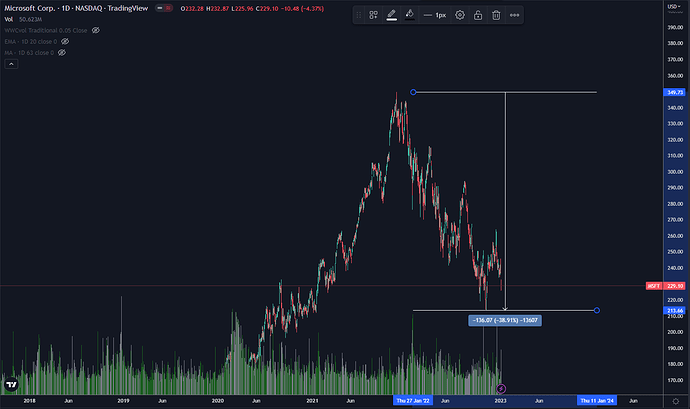
Task: Click the EMA 1D 20 close 0 label
Action: point(31,41)
